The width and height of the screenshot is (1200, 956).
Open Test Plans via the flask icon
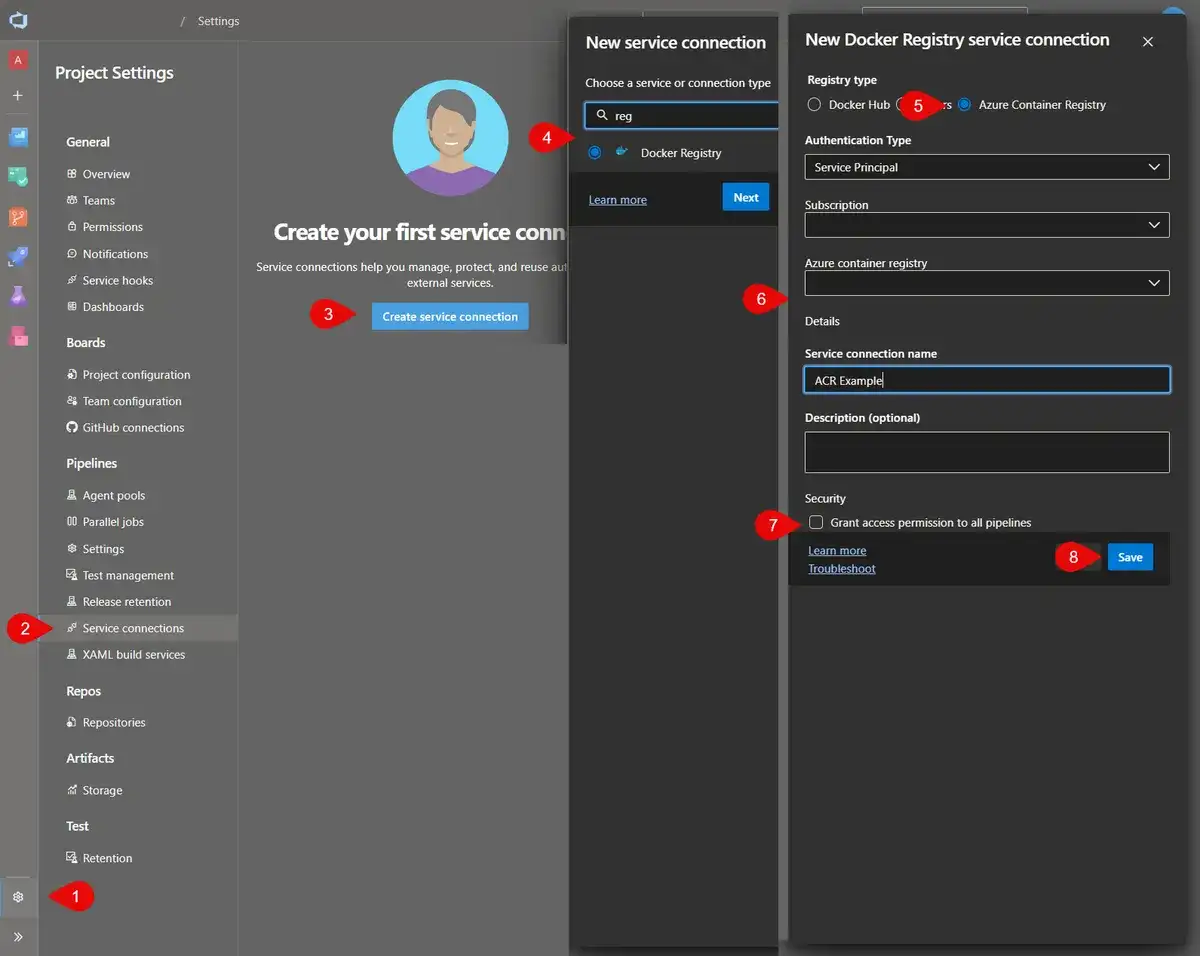18,297
